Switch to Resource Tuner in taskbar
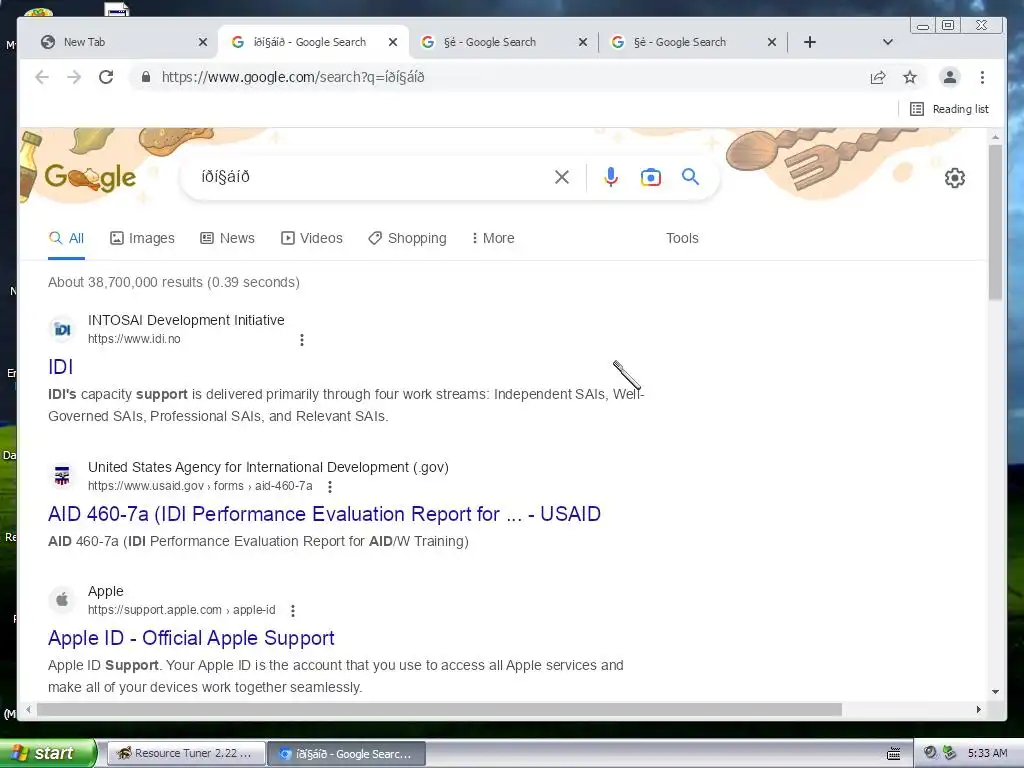Screen dimensions: 1024x768 (185, 754)
